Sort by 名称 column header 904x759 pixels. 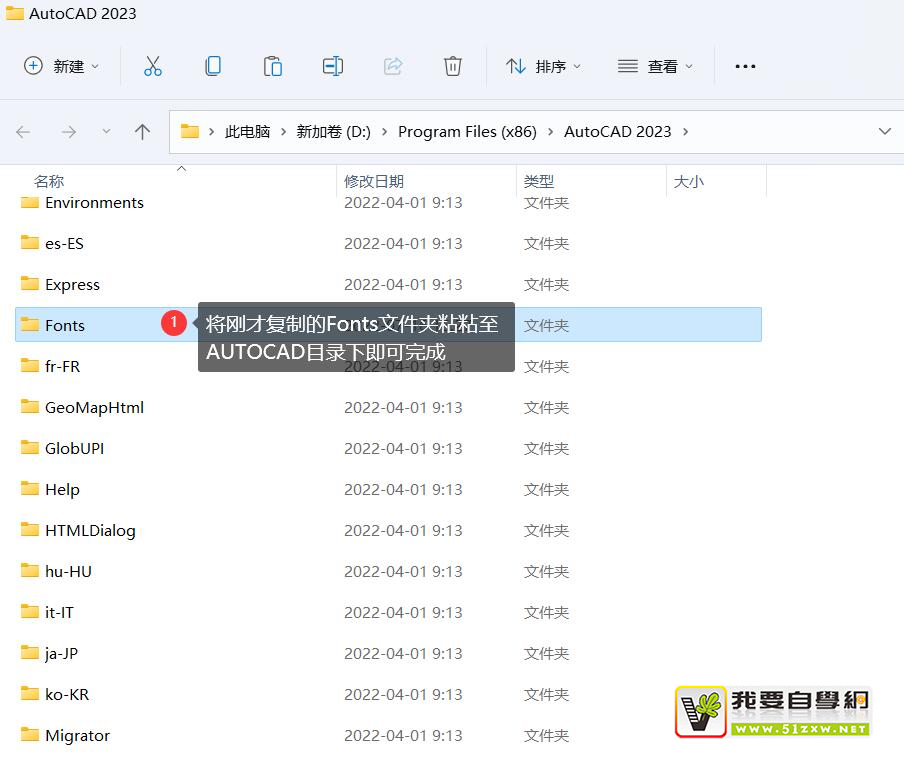(x=49, y=181)
